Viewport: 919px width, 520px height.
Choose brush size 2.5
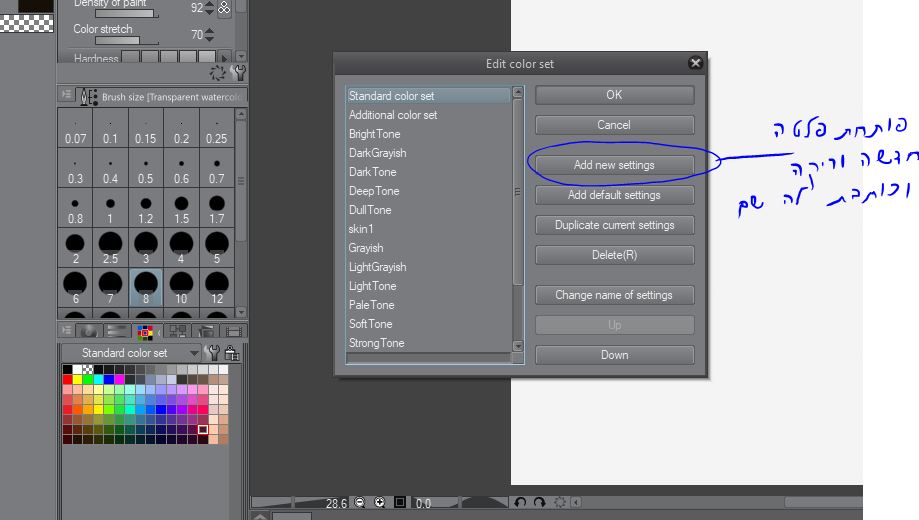[x=110, y=247]
